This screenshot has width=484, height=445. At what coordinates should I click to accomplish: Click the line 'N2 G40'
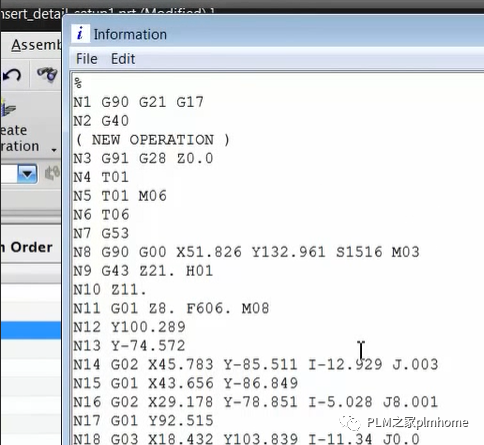pos(101,121)
